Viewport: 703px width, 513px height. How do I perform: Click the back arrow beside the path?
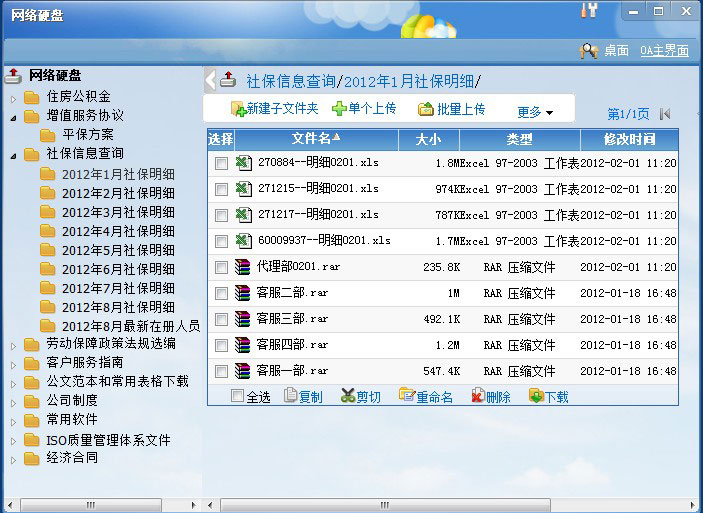[x=210, y=81]
